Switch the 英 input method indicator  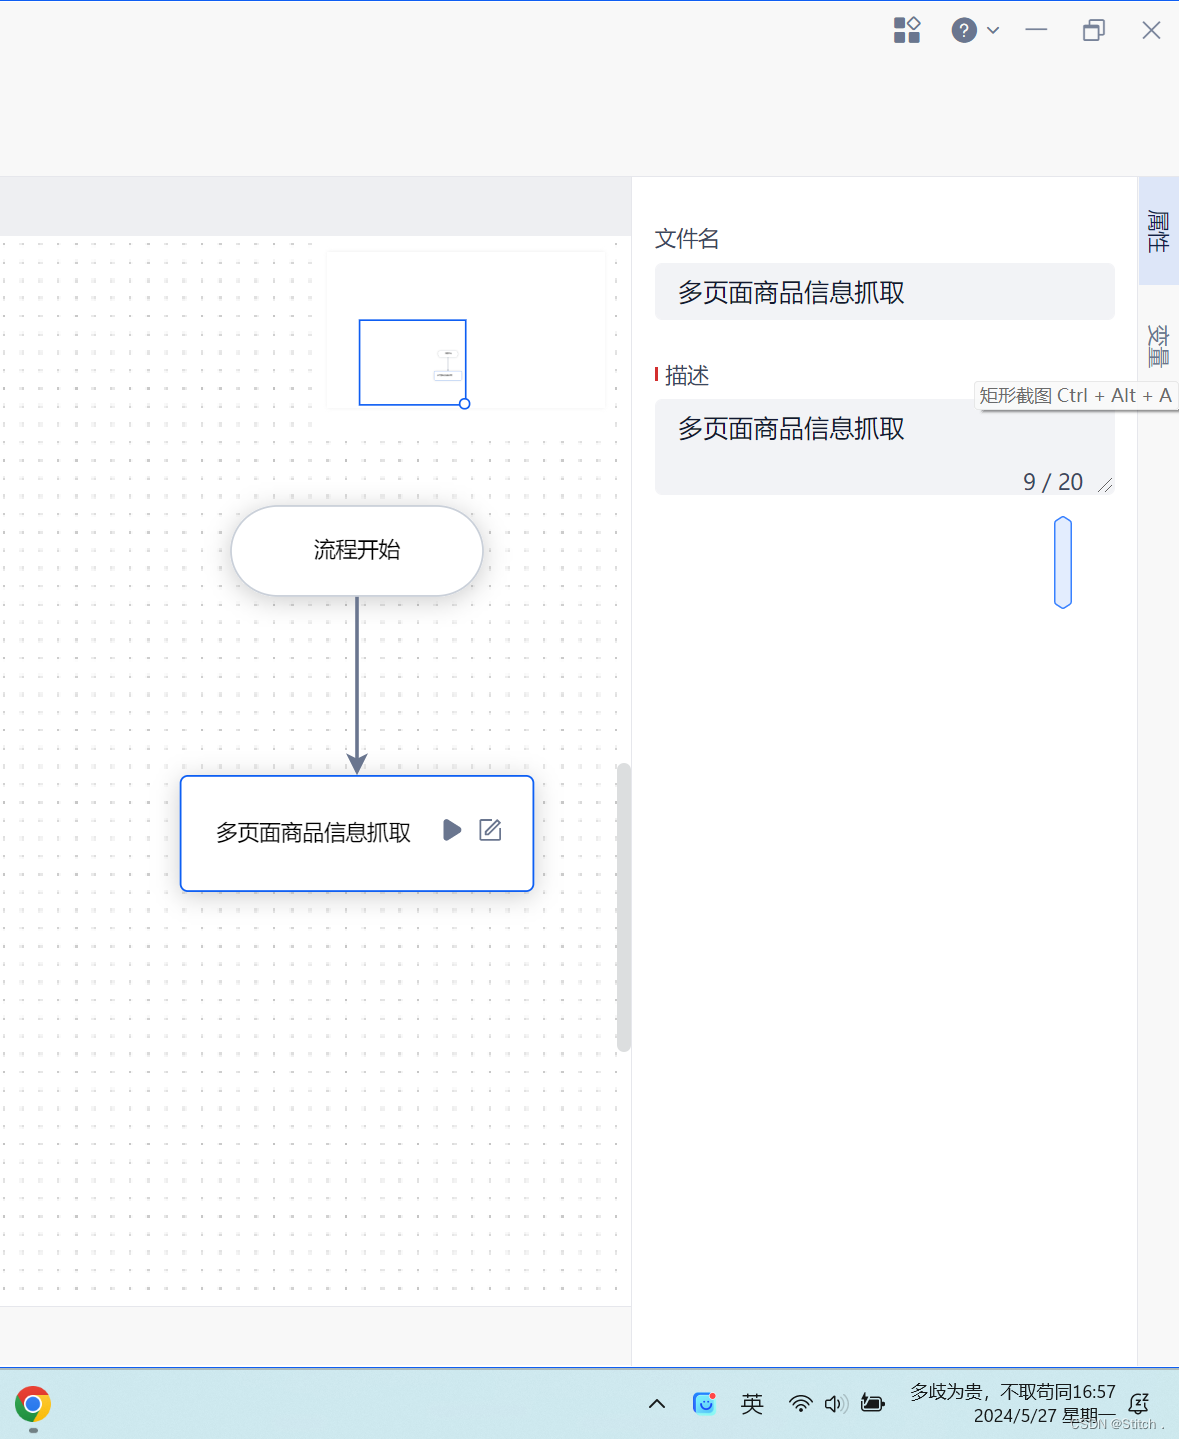pos(752,1404)
